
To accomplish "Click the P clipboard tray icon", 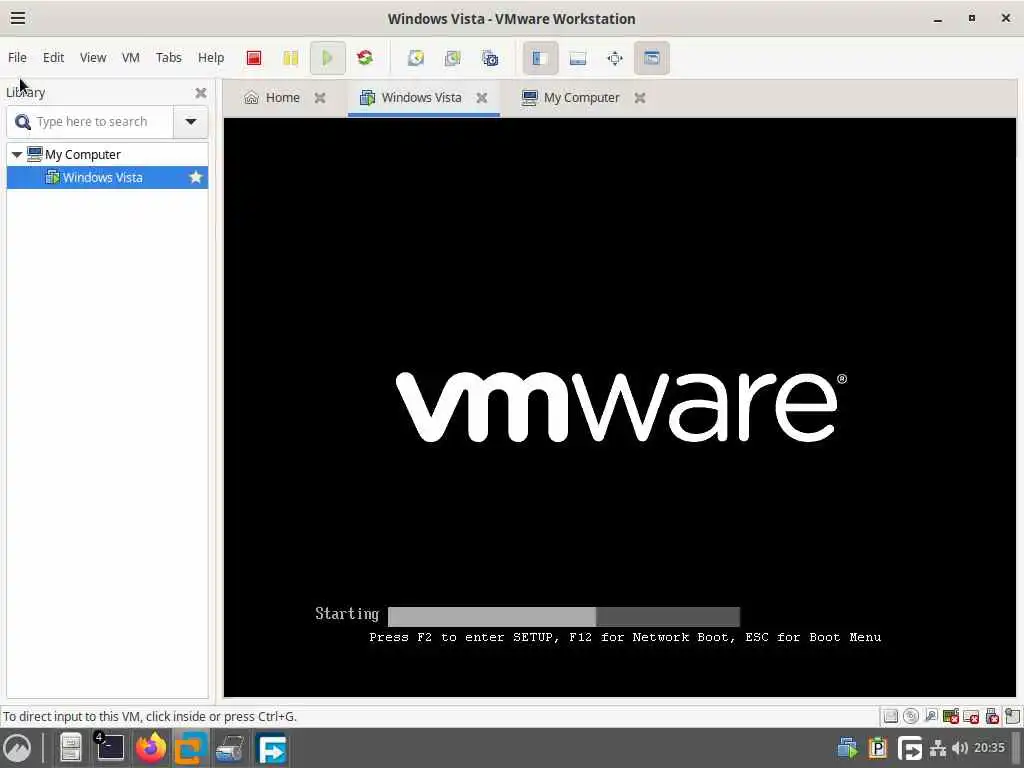I will [x=877, y=748].
